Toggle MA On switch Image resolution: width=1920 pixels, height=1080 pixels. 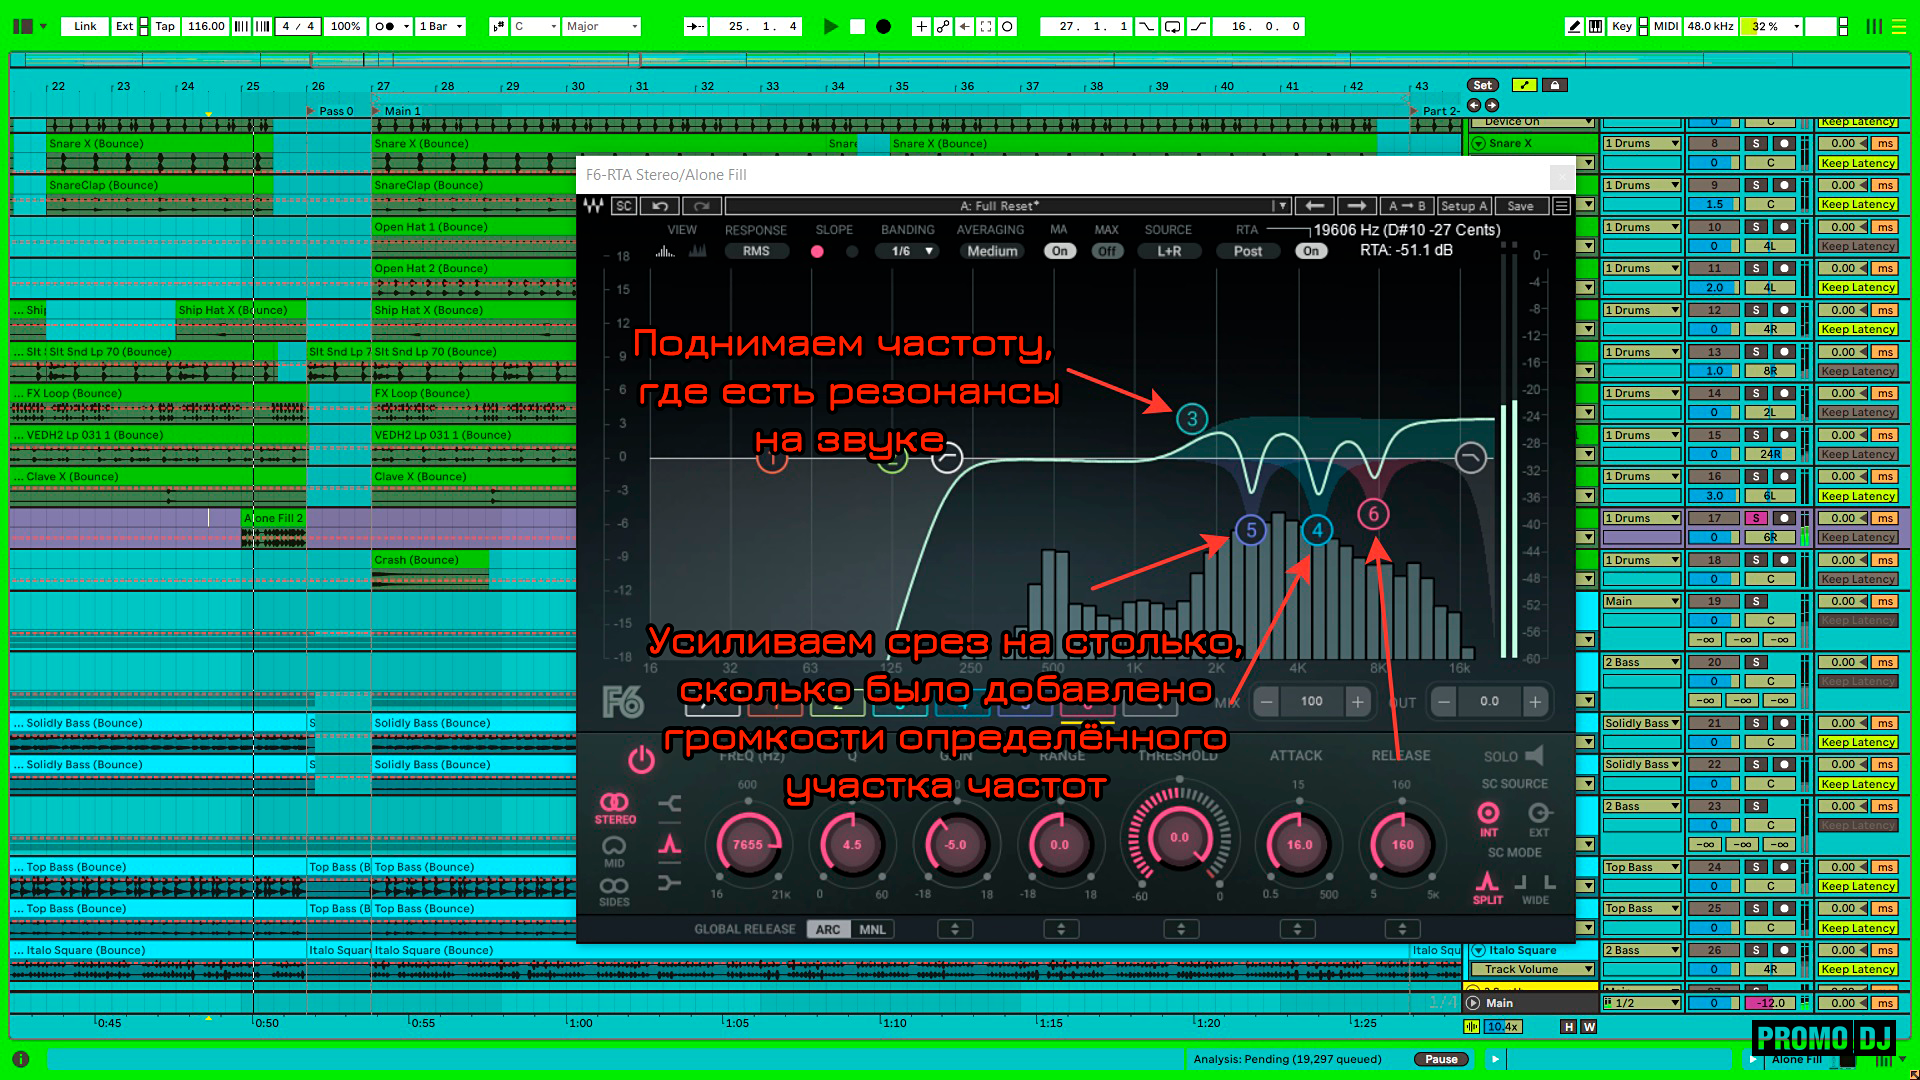(1059, 251)
